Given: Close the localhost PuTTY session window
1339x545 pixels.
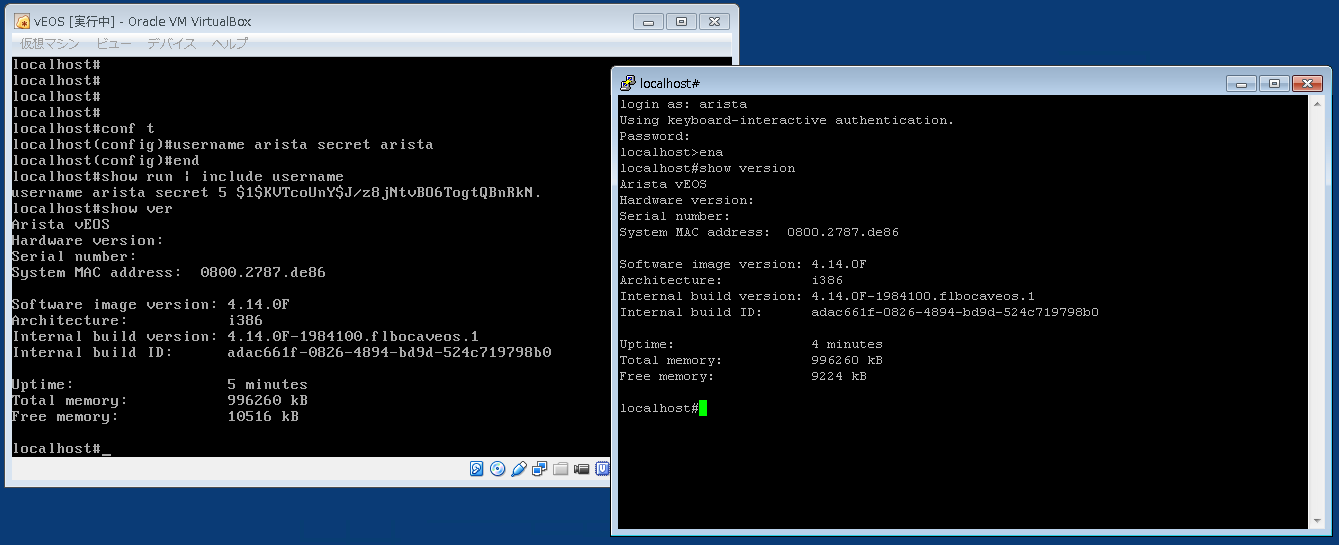Looking at the screenshot, I should [1306, 83].
